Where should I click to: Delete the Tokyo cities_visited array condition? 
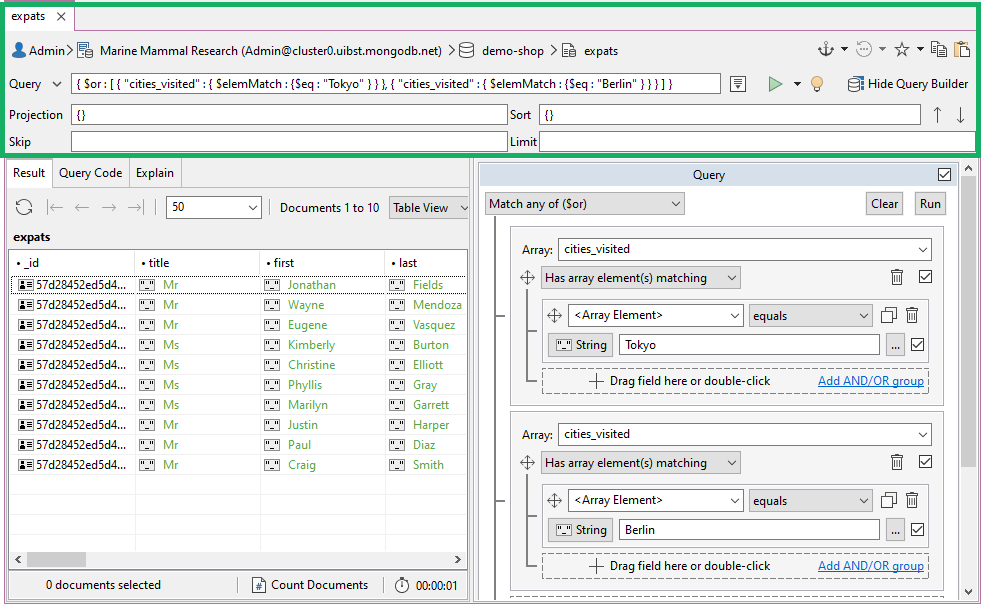[897, 277]
